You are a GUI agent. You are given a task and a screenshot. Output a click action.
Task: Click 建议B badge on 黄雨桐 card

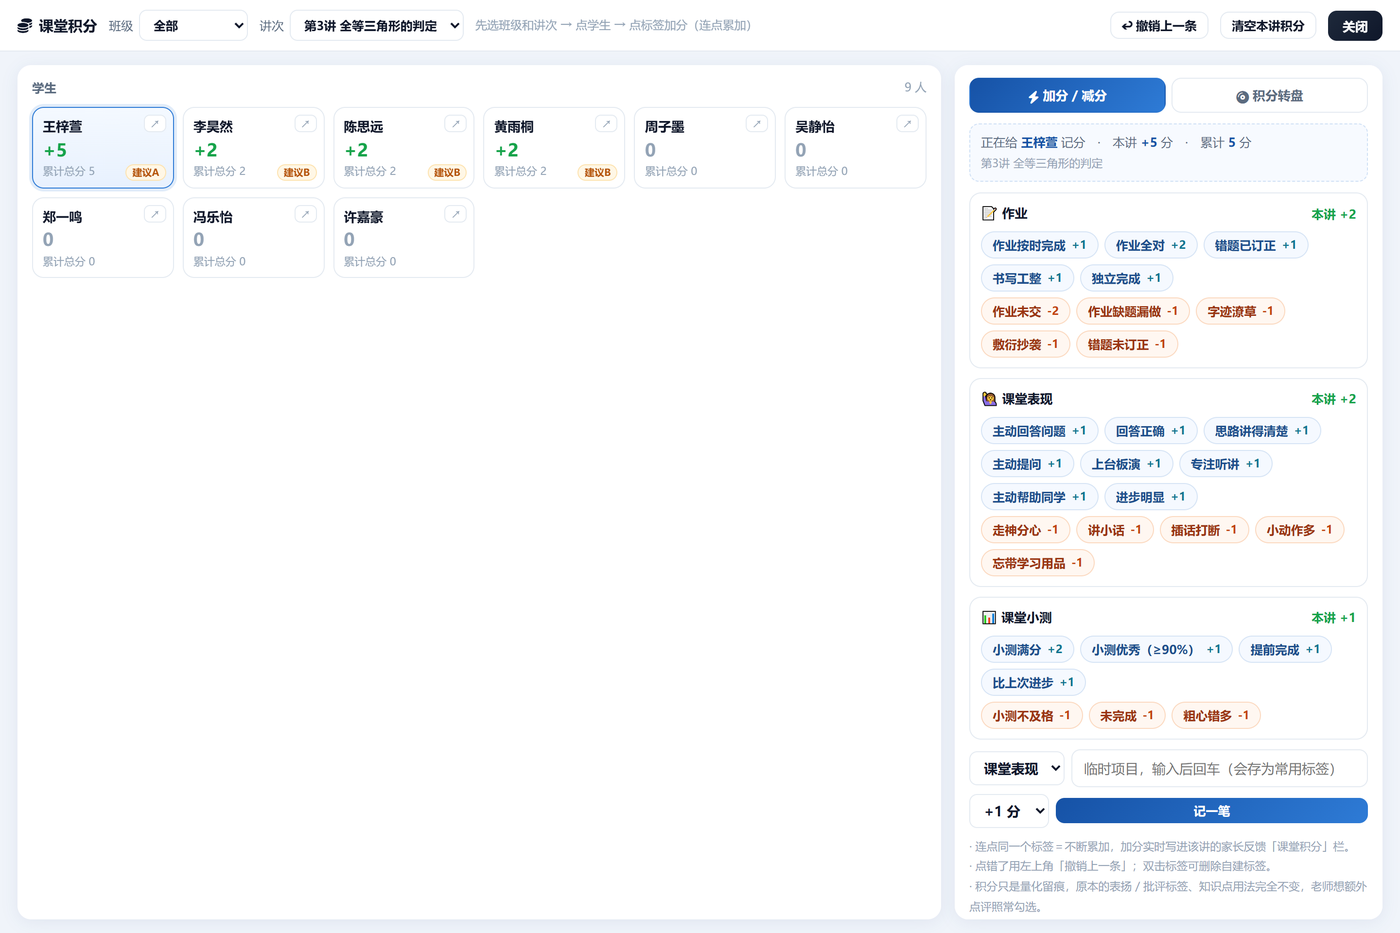597,172
